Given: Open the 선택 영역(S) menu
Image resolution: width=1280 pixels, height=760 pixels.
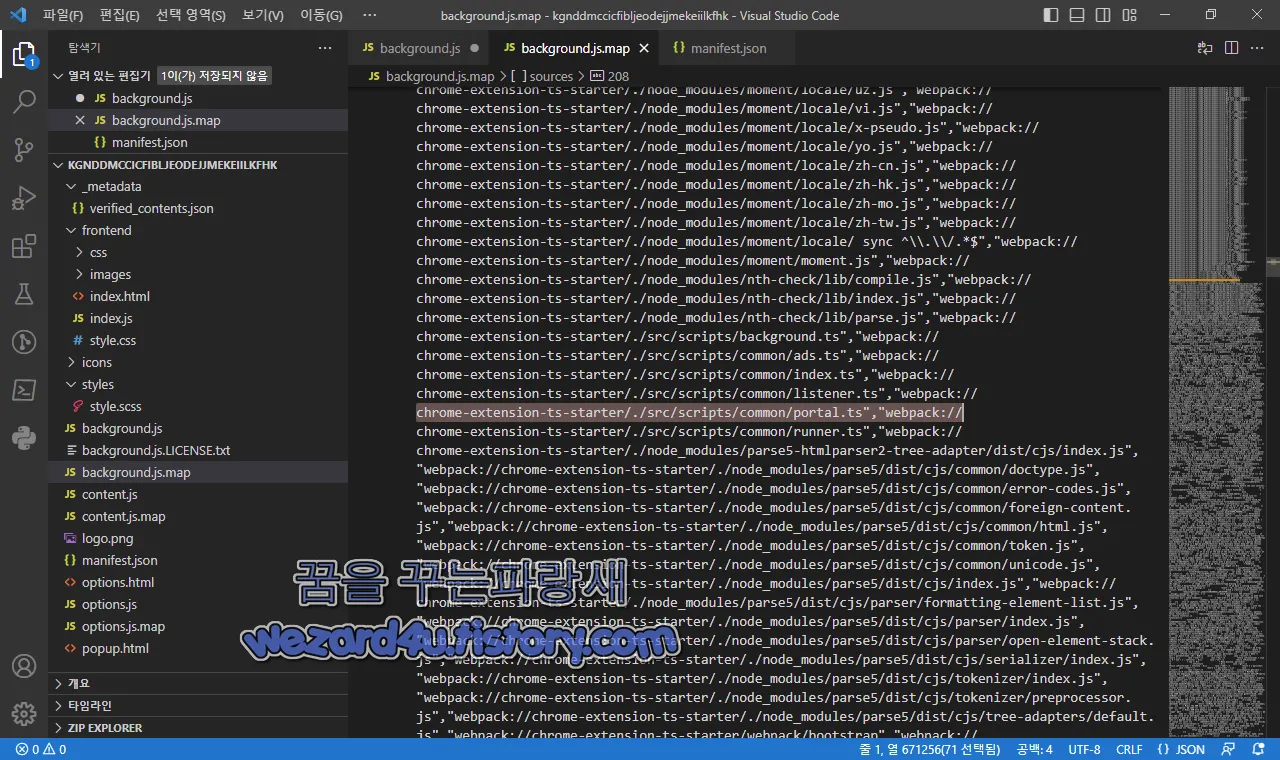Looking at the screenshot, I should pyautogui.click(x=191, y=15).
